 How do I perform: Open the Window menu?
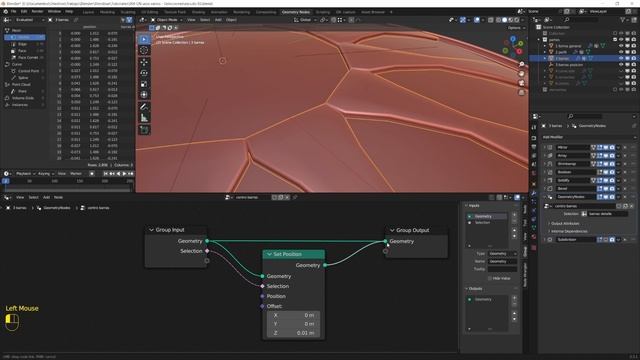tap(54, 11)
